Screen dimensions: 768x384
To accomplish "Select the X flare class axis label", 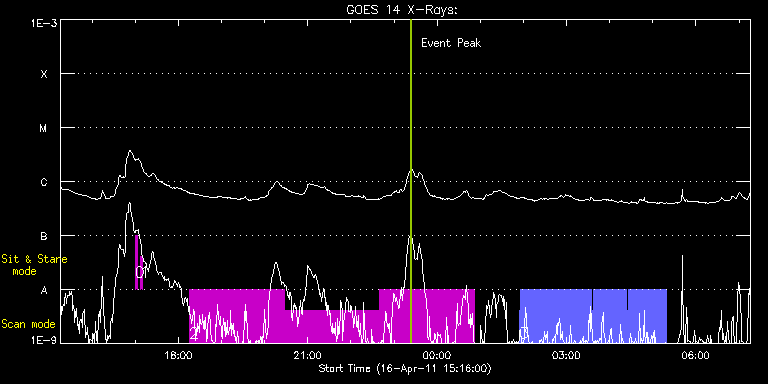I will click(44, 74).
